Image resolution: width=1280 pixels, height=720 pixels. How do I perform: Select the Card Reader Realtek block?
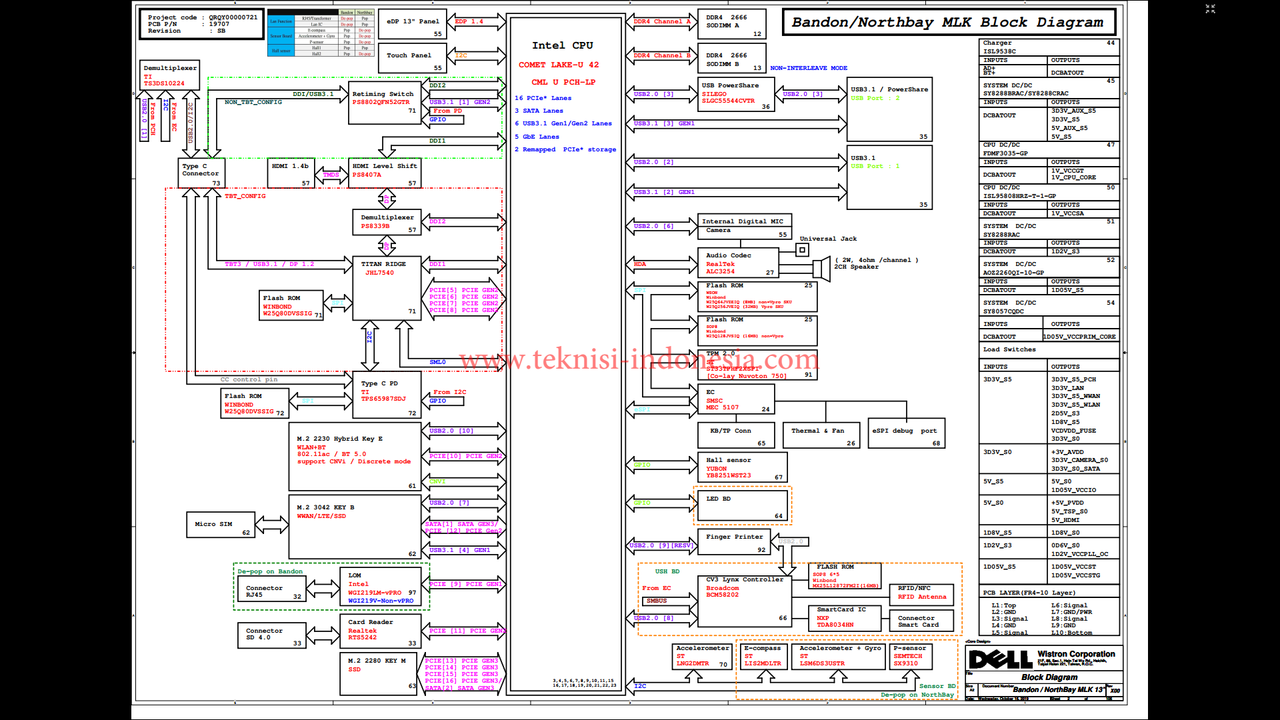coord(380,632)
